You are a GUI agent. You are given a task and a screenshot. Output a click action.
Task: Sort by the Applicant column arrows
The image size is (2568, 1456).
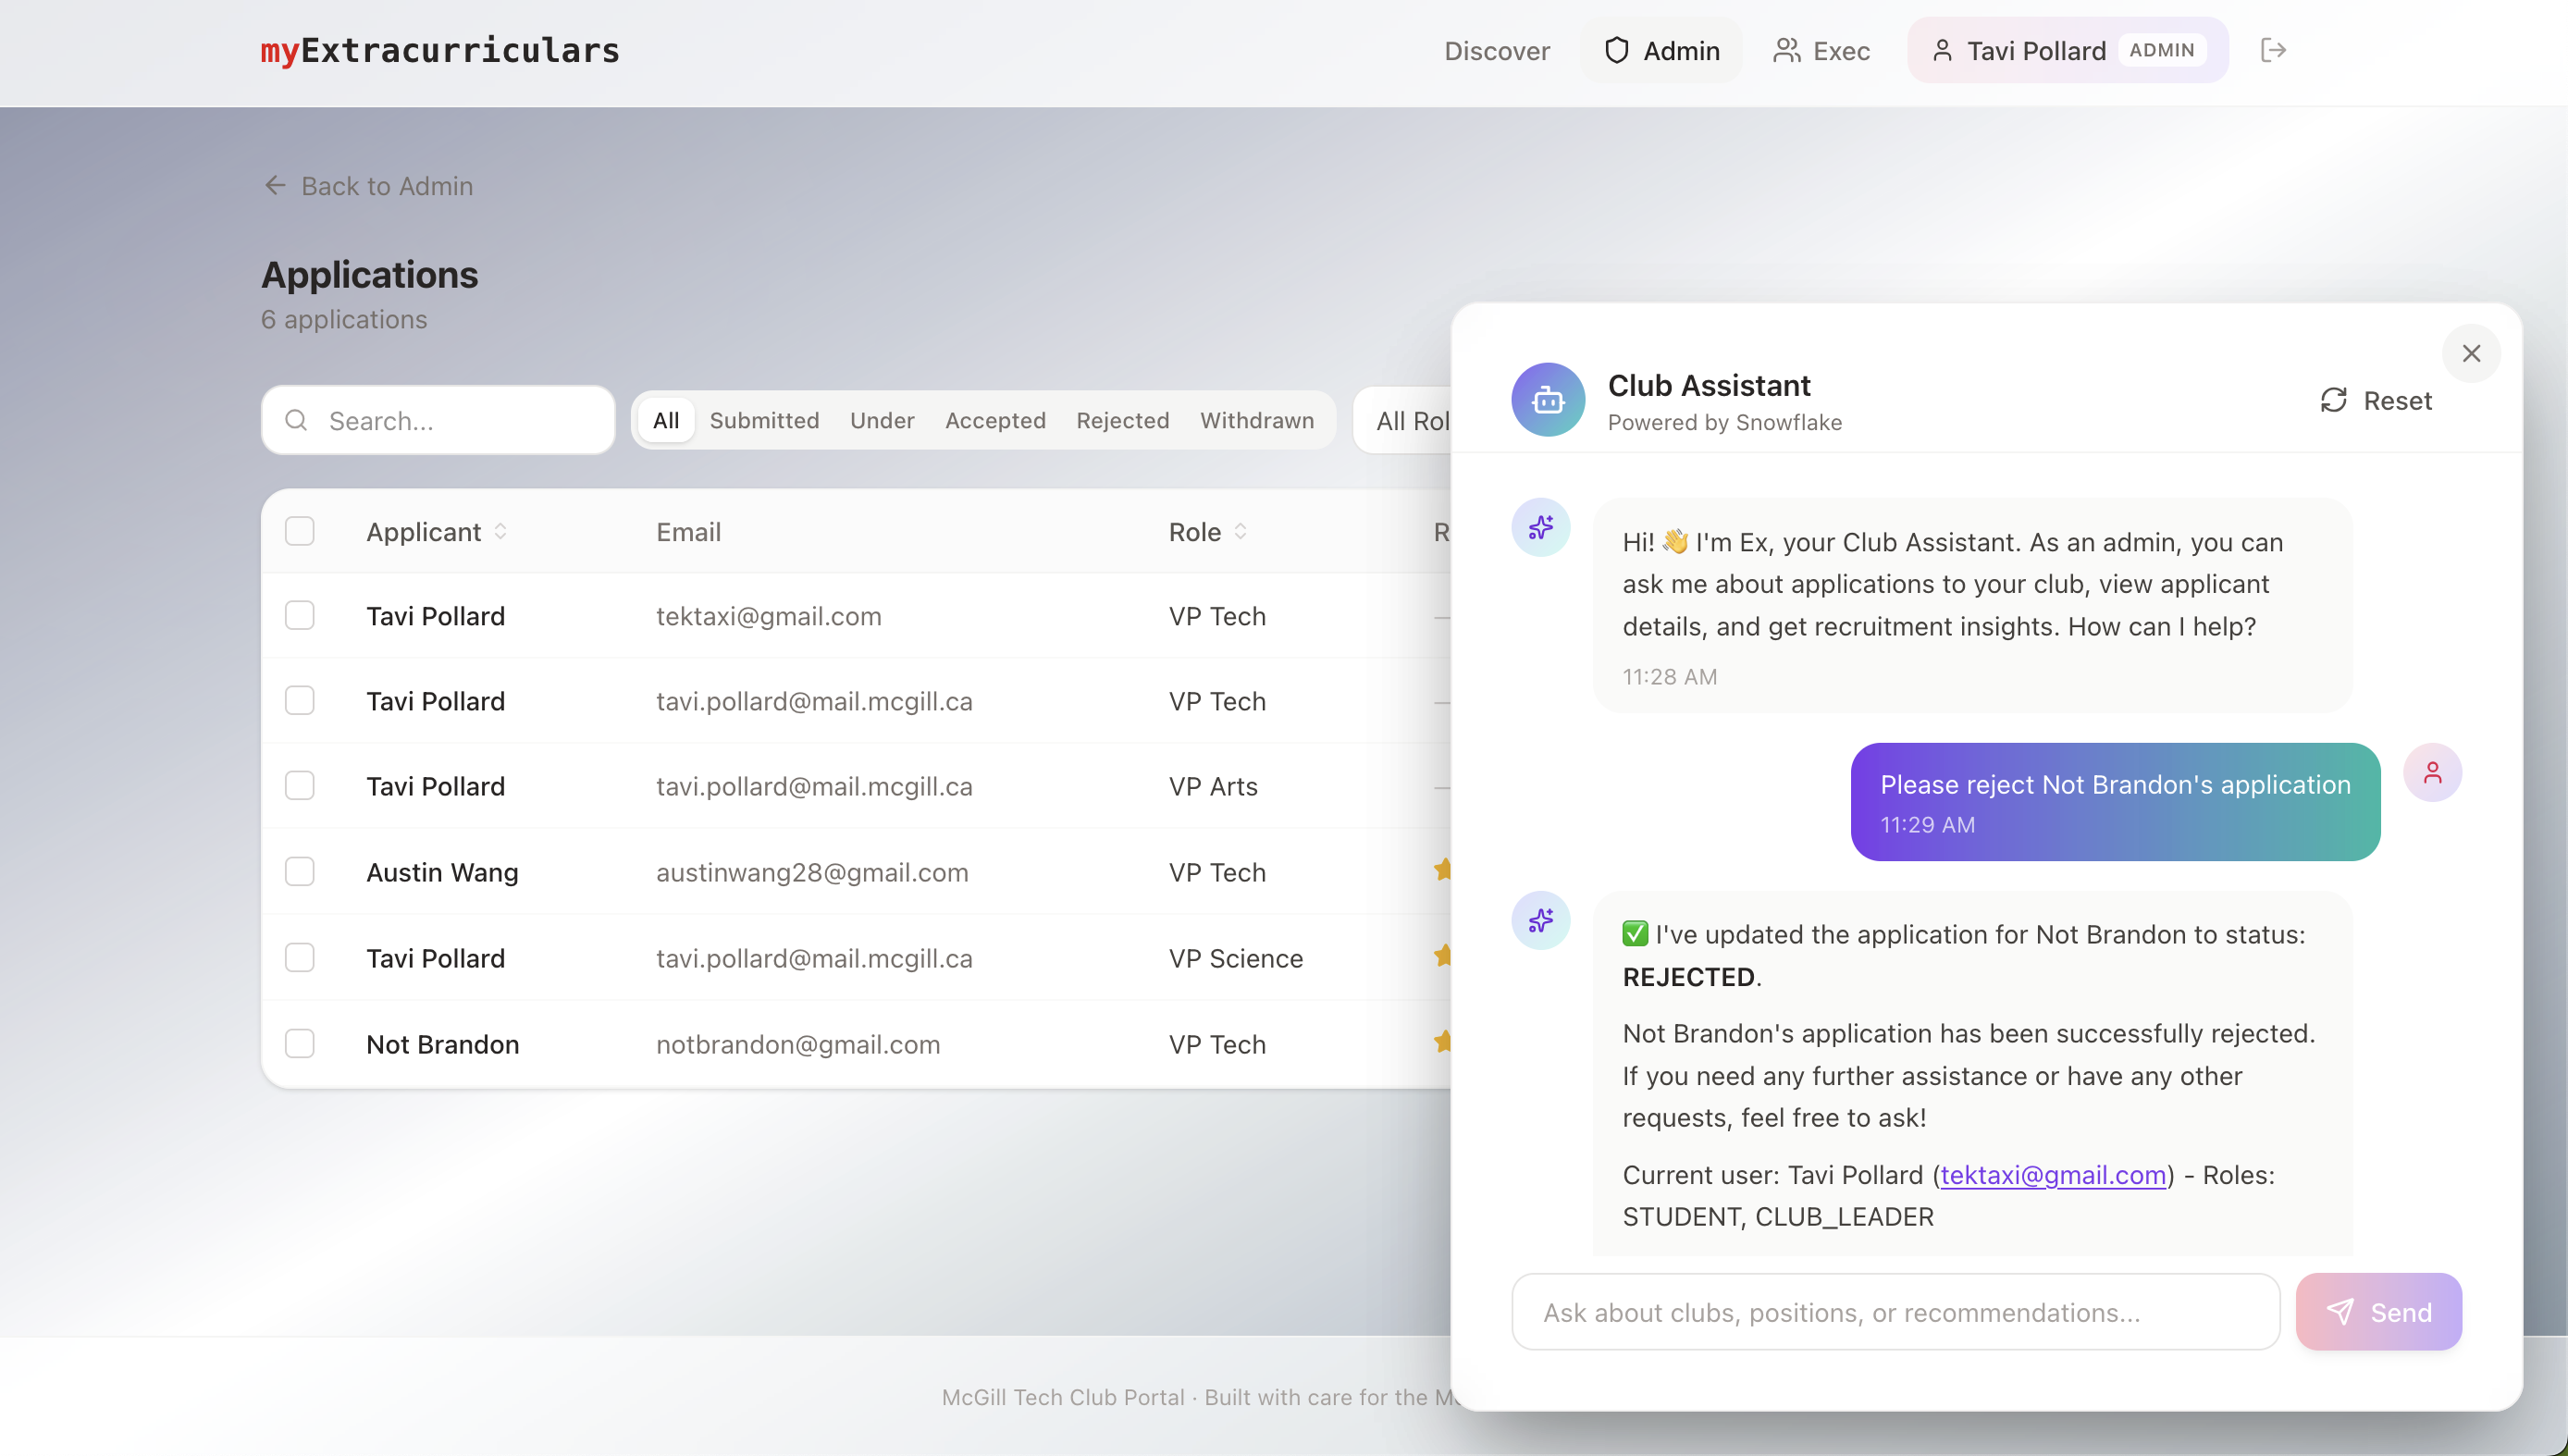[500, 531]
